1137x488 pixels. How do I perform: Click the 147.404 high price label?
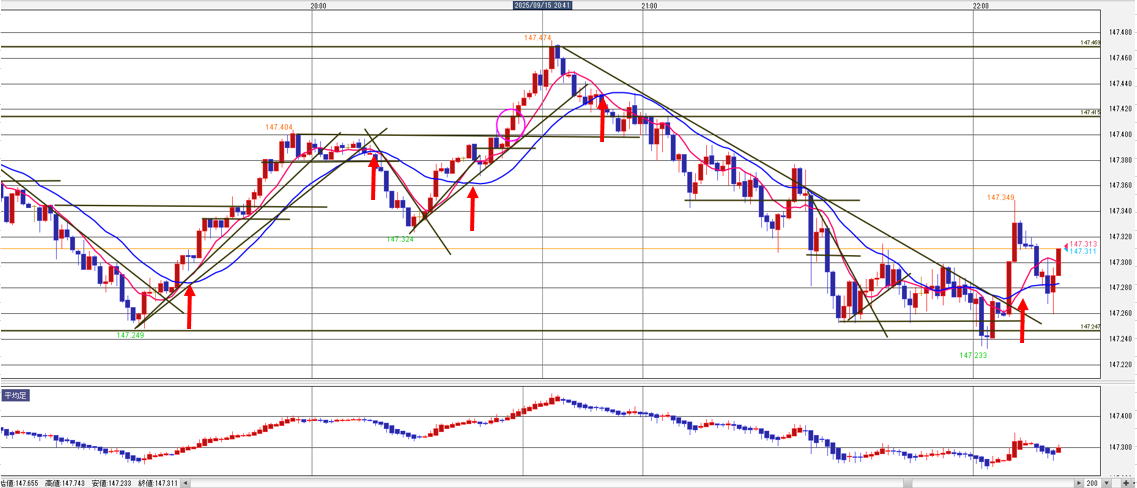[x=279, y=127]
